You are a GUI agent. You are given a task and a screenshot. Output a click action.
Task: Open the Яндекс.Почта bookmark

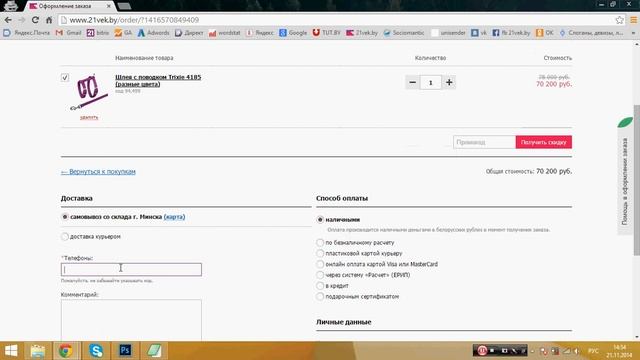coord(27,33)
